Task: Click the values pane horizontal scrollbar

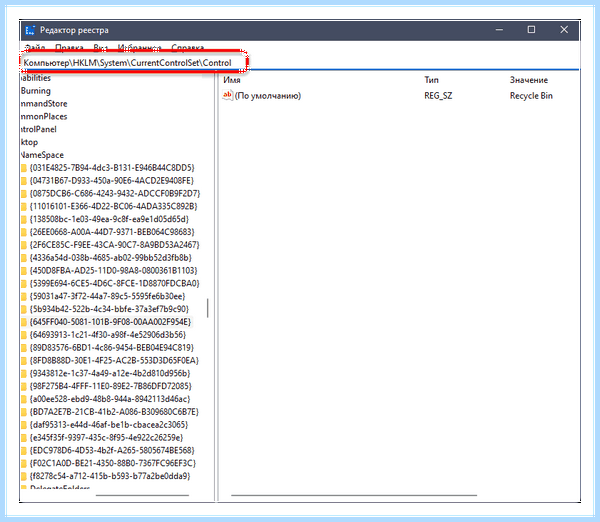Action: tap(354, 495)
